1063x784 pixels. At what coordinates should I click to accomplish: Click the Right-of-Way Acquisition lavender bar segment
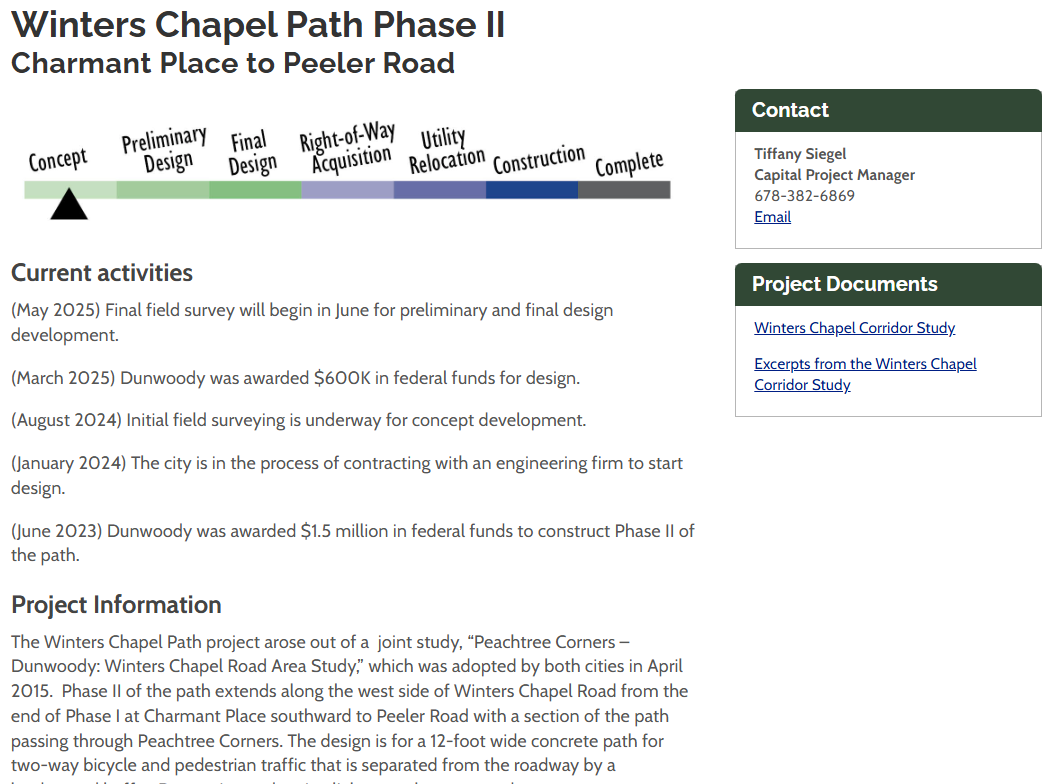click(x=348, y=190)
